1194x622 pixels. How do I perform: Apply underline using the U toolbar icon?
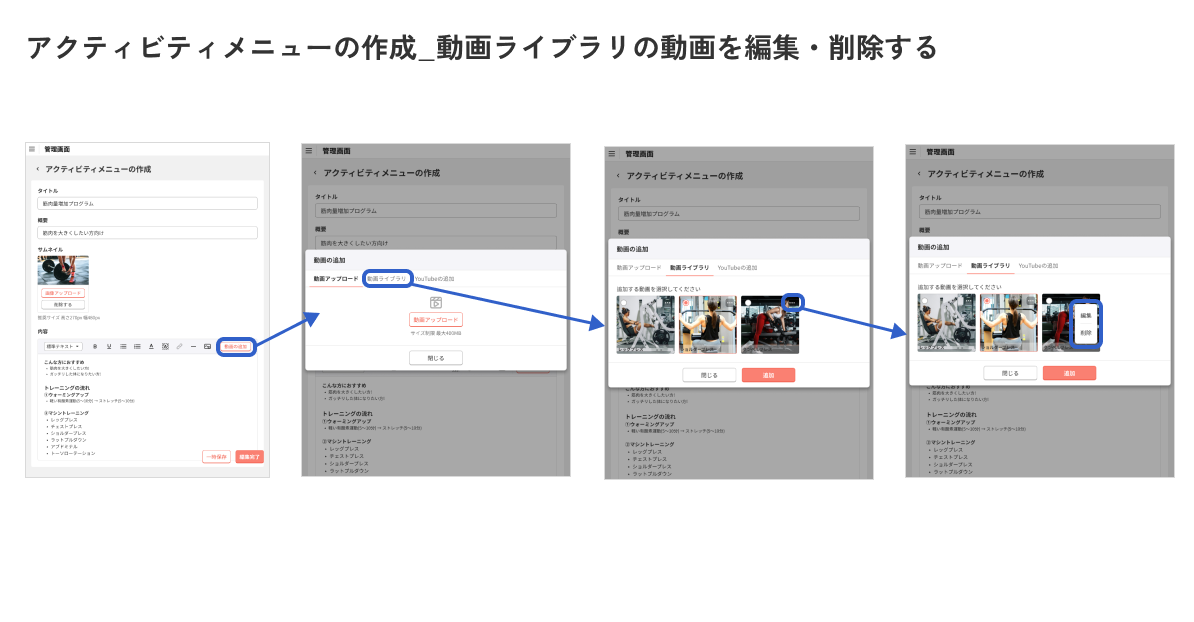pyautogui.click(x=108, y=346)
